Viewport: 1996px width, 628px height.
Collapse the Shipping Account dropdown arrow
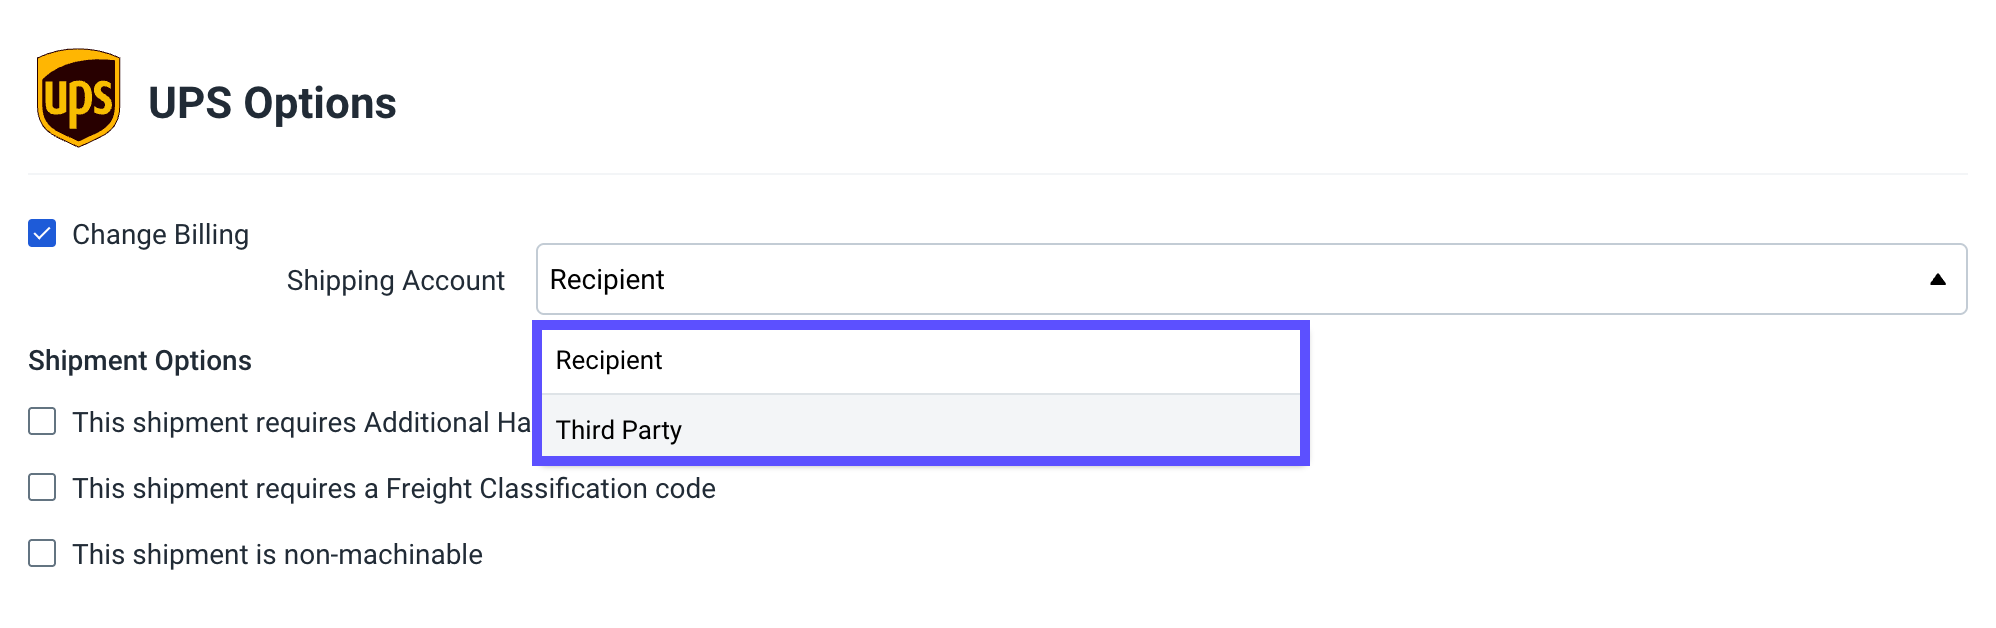point(1937,279)
